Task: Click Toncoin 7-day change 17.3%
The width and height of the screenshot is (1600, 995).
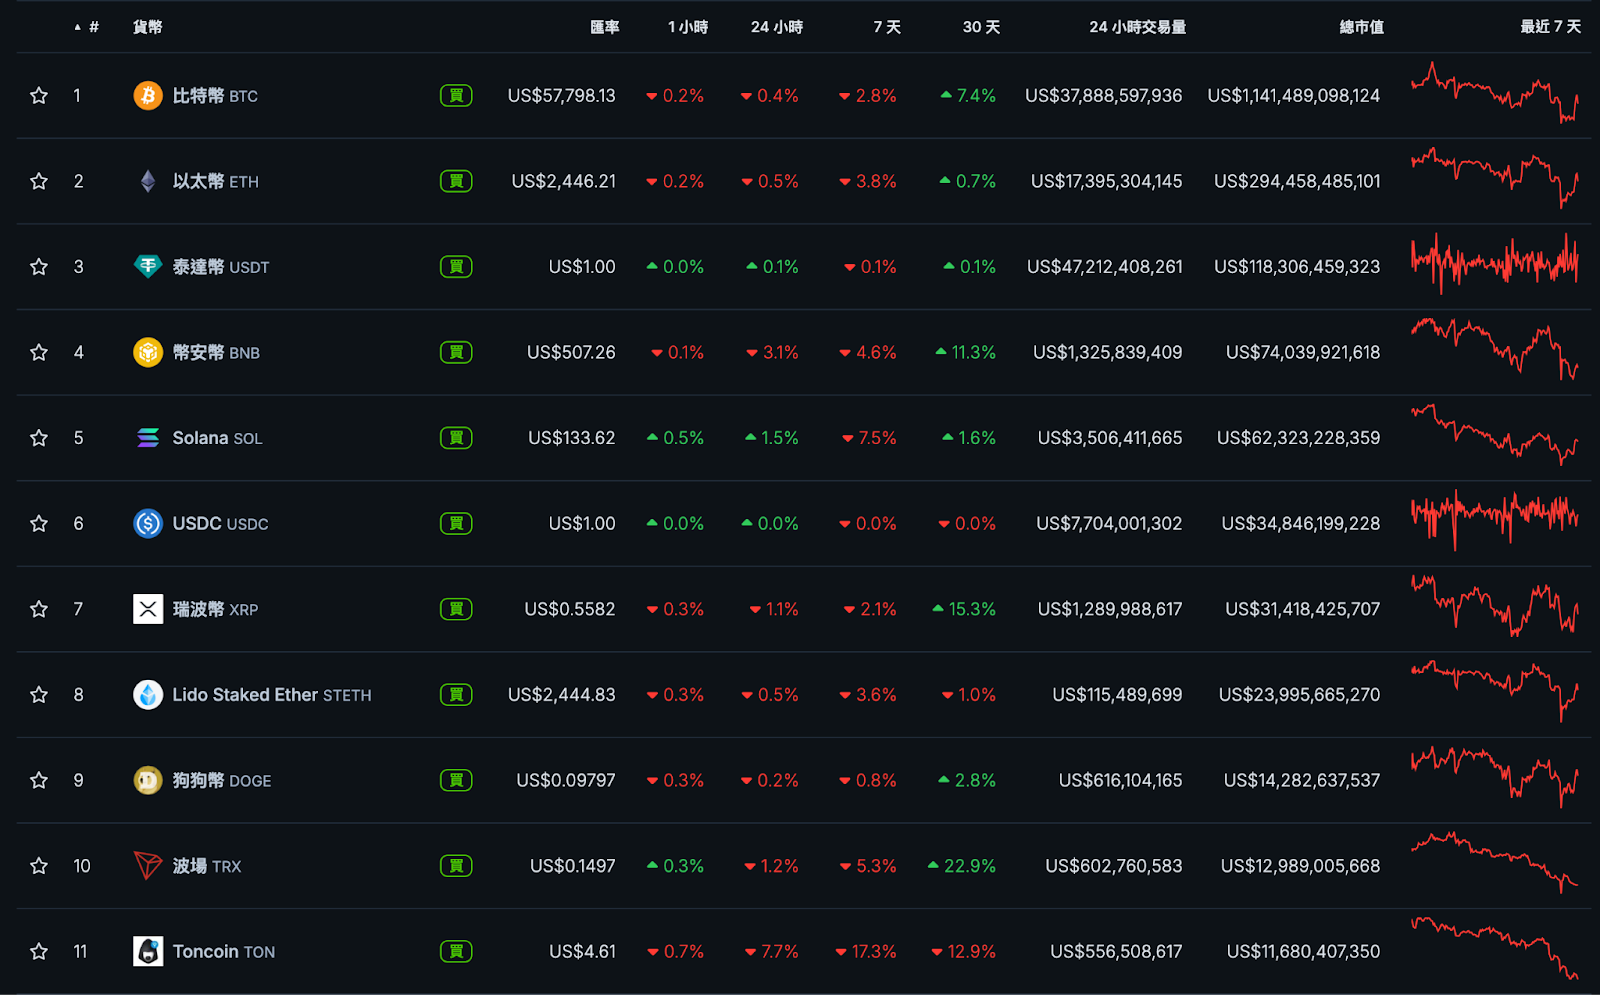Action: [866, 951]
